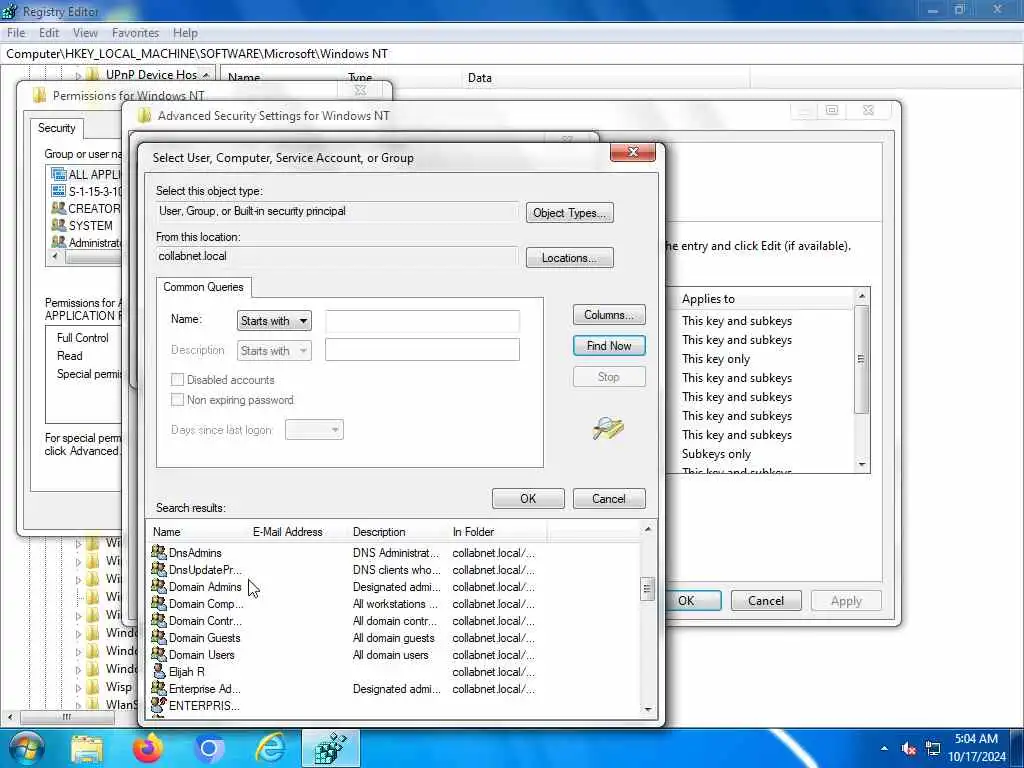
Task: Sort results by Description column header
Action: pos(398,532)
